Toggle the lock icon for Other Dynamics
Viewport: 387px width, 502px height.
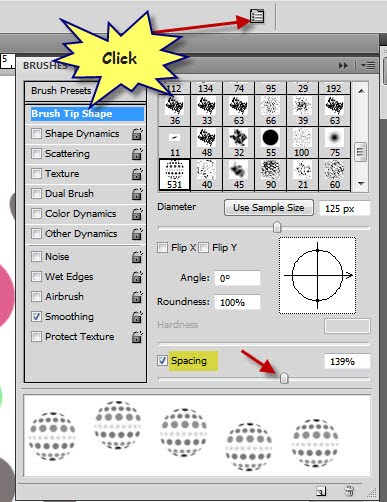click(x=137, y=234)
